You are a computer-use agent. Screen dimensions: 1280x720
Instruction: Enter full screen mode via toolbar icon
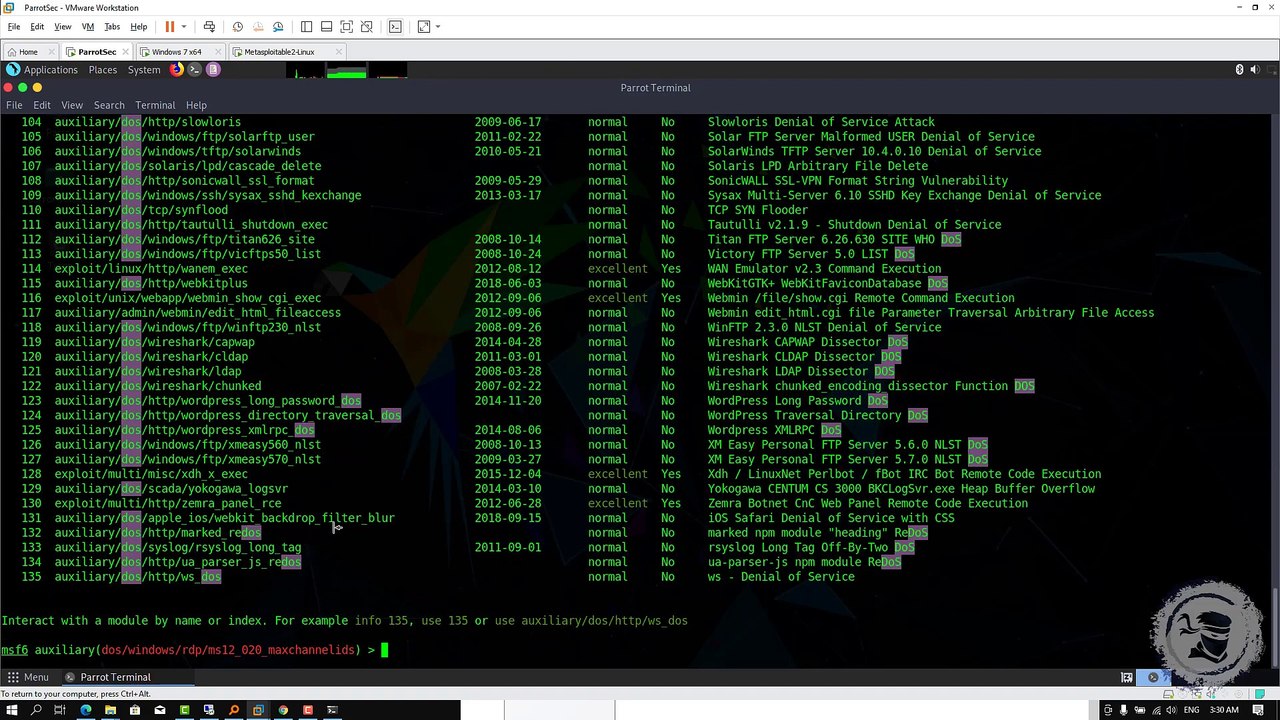(346, 27)
